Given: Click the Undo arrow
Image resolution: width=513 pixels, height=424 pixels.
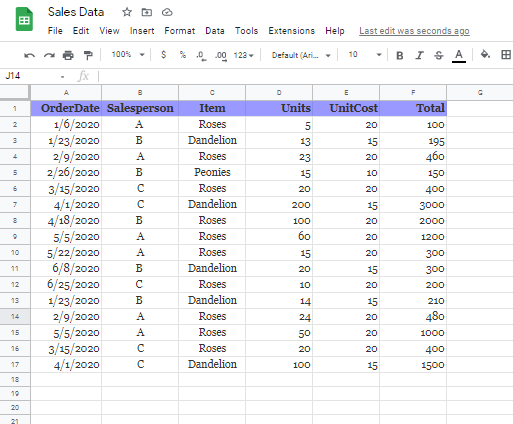Looking at the screenshot, I should 30,55.
